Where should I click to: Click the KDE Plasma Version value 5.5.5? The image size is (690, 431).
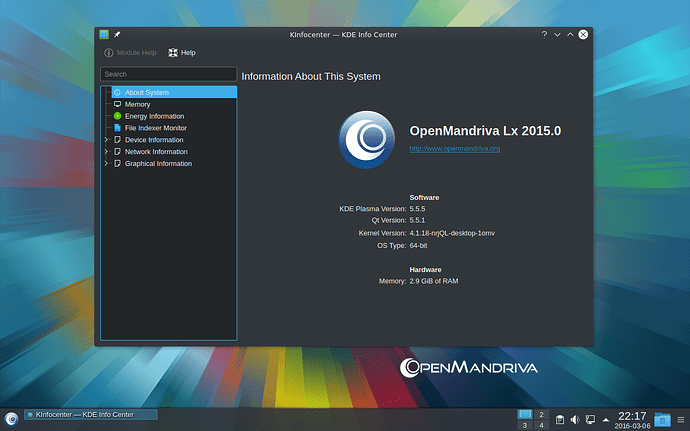point(417,209)
